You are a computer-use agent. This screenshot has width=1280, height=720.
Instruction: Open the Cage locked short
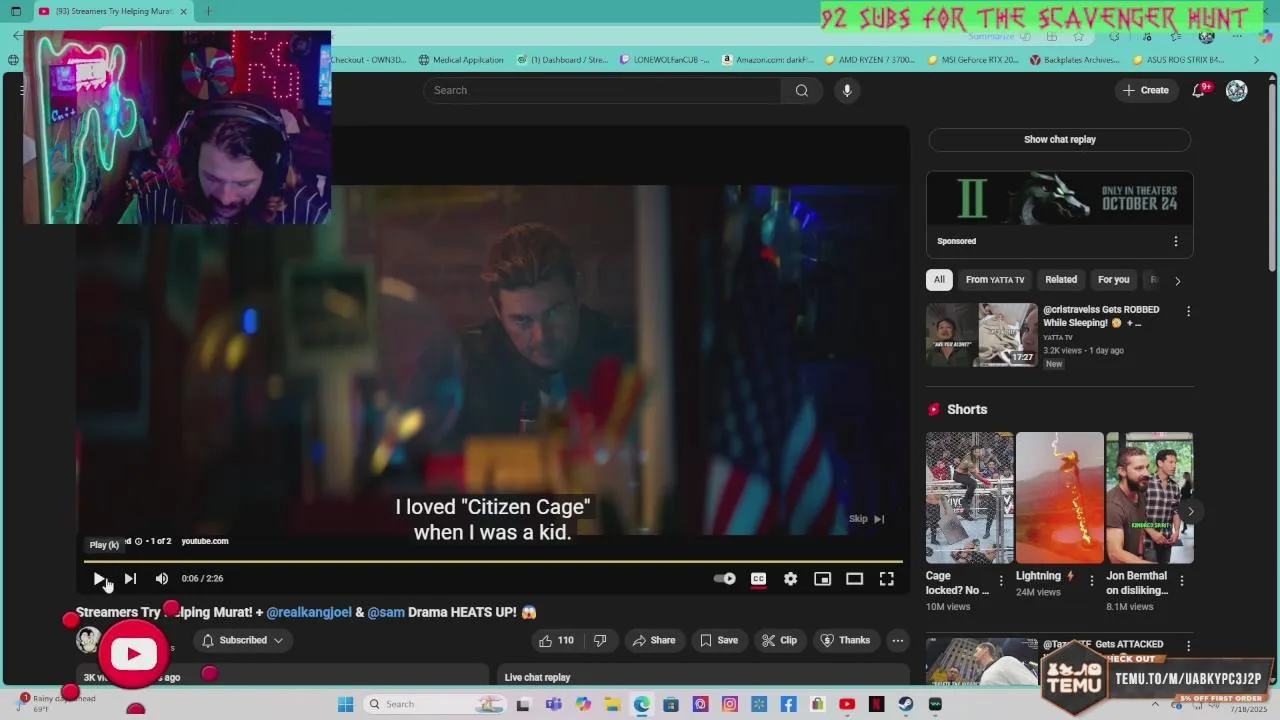(x=969, y=498)
